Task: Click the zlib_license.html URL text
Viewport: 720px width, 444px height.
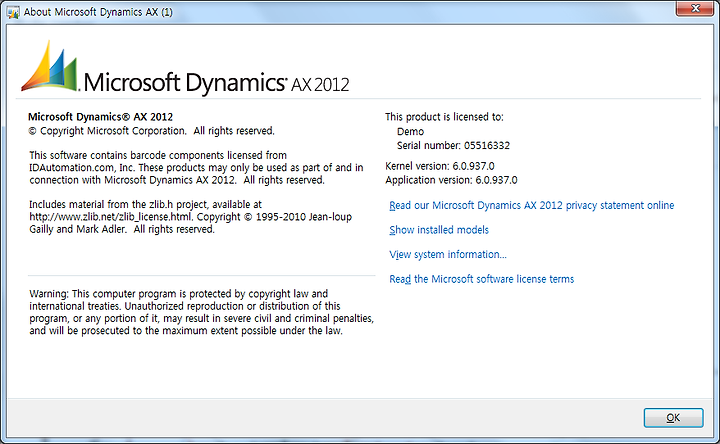Action: click(111, 217)
